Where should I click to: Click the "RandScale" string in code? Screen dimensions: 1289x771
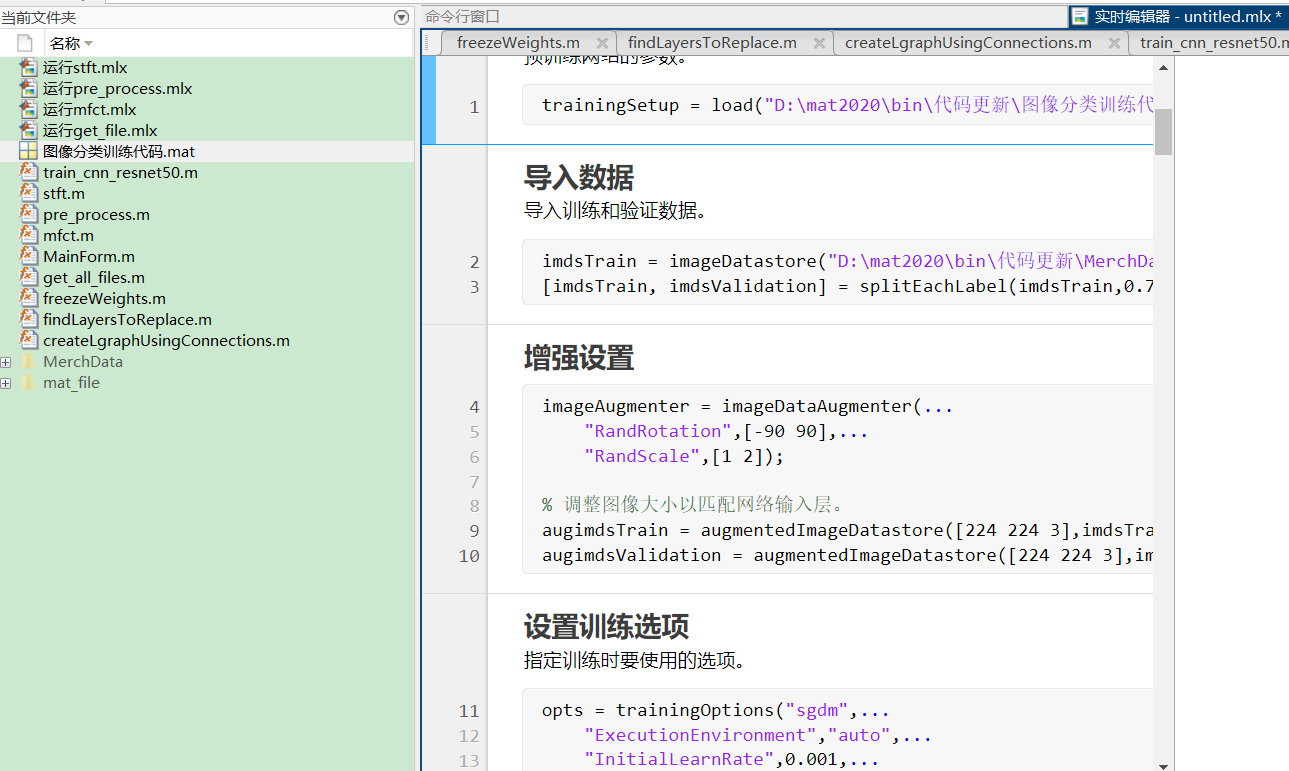(x=643, y=456)
